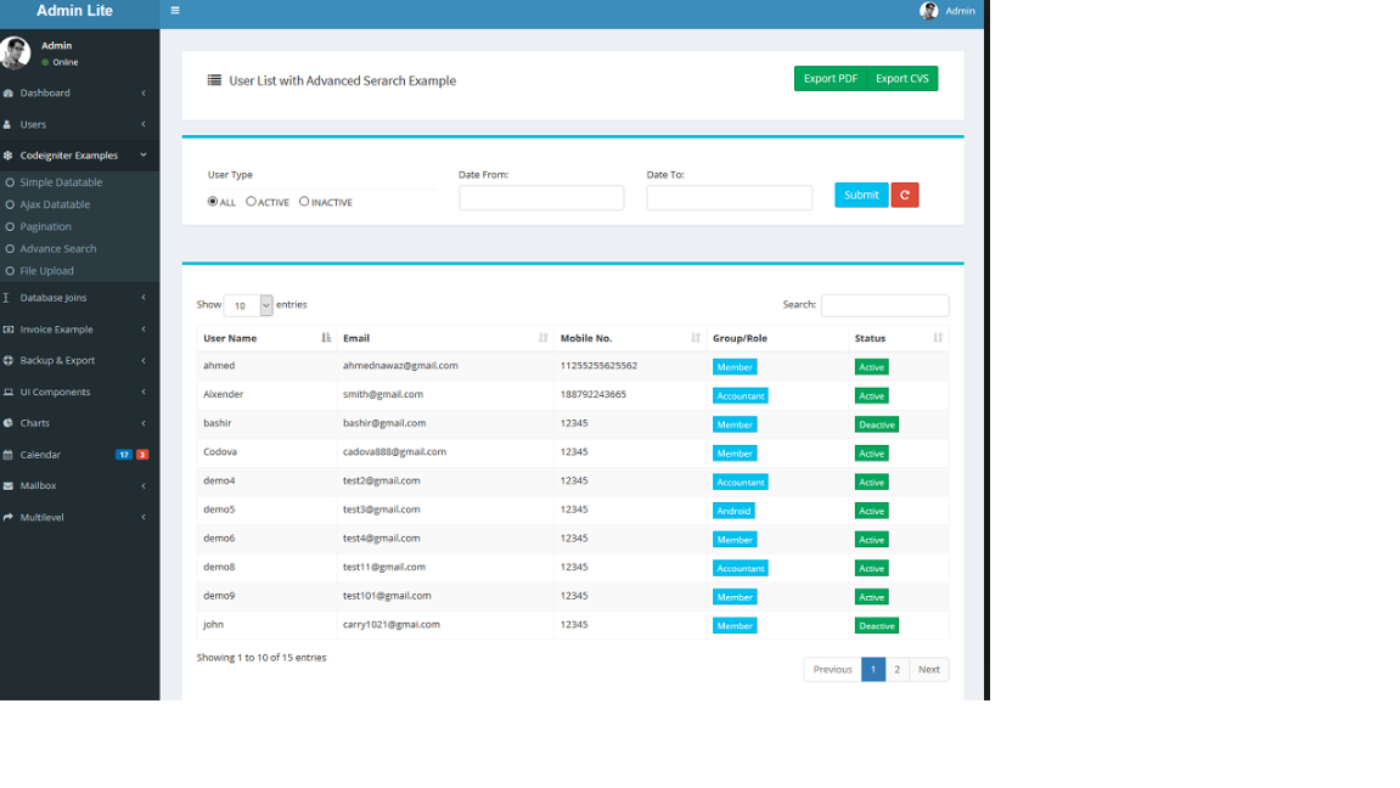Click the admin avatar in top bar

pos(929,11)
